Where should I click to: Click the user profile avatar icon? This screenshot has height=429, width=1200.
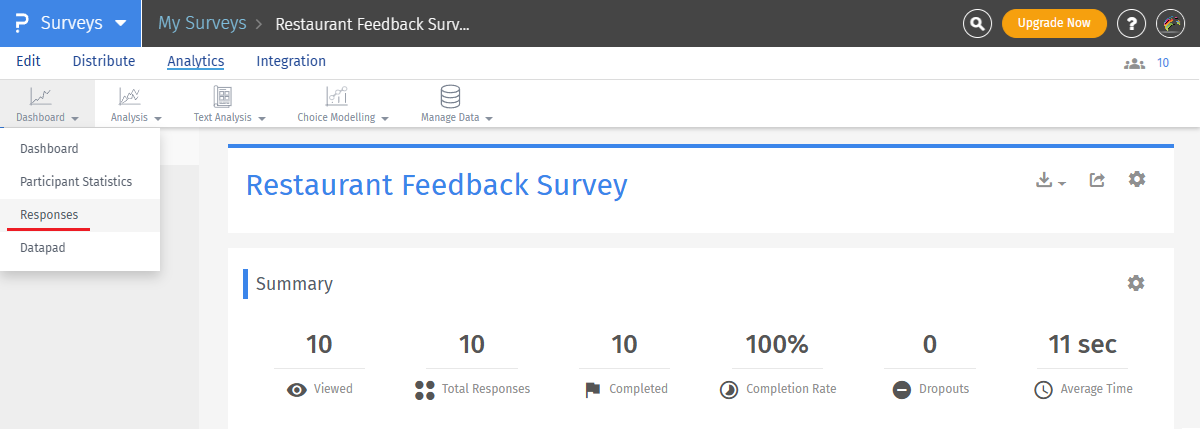point(1170,23)
